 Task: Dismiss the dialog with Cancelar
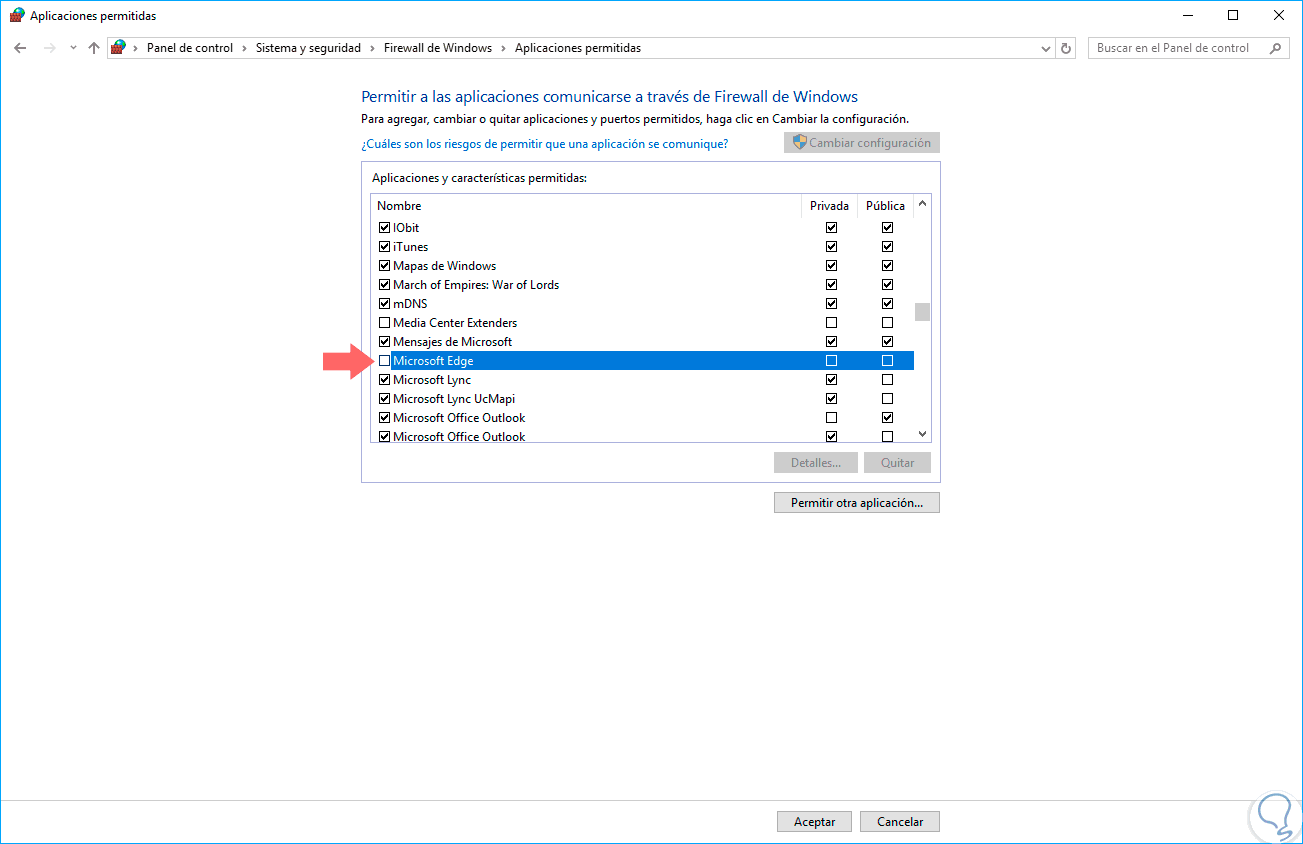click(900, 822)
